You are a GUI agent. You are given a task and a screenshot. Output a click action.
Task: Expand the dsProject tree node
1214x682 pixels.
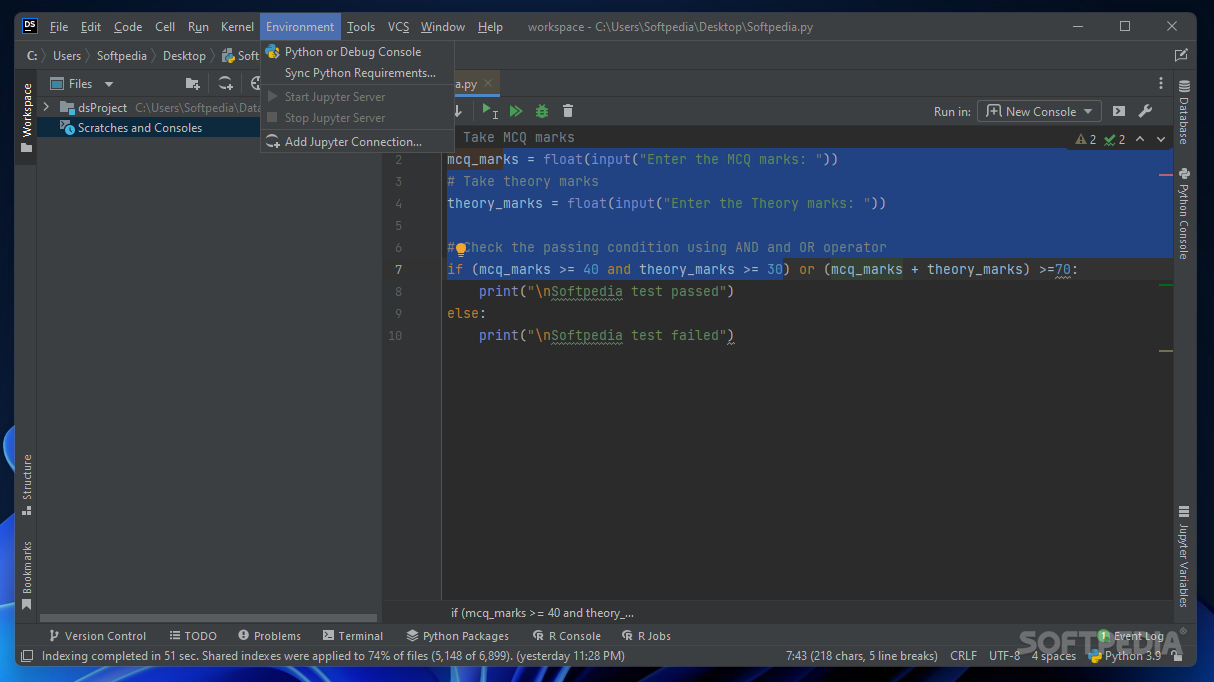point(46,107)
